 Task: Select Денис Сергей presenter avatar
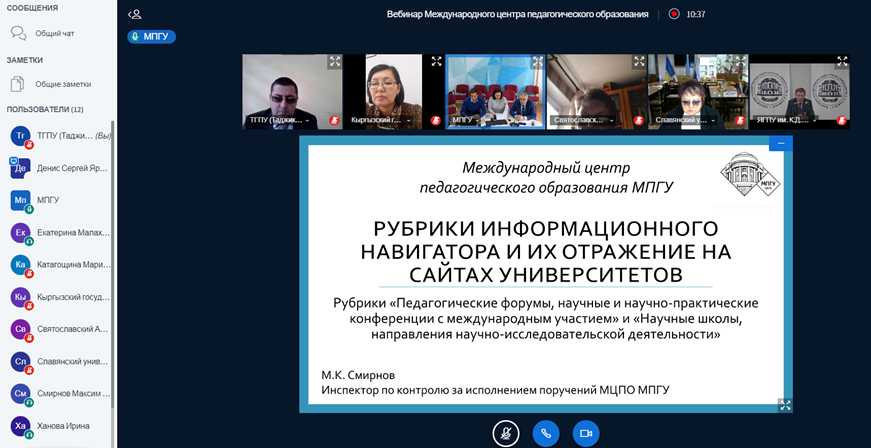[21, 168]
